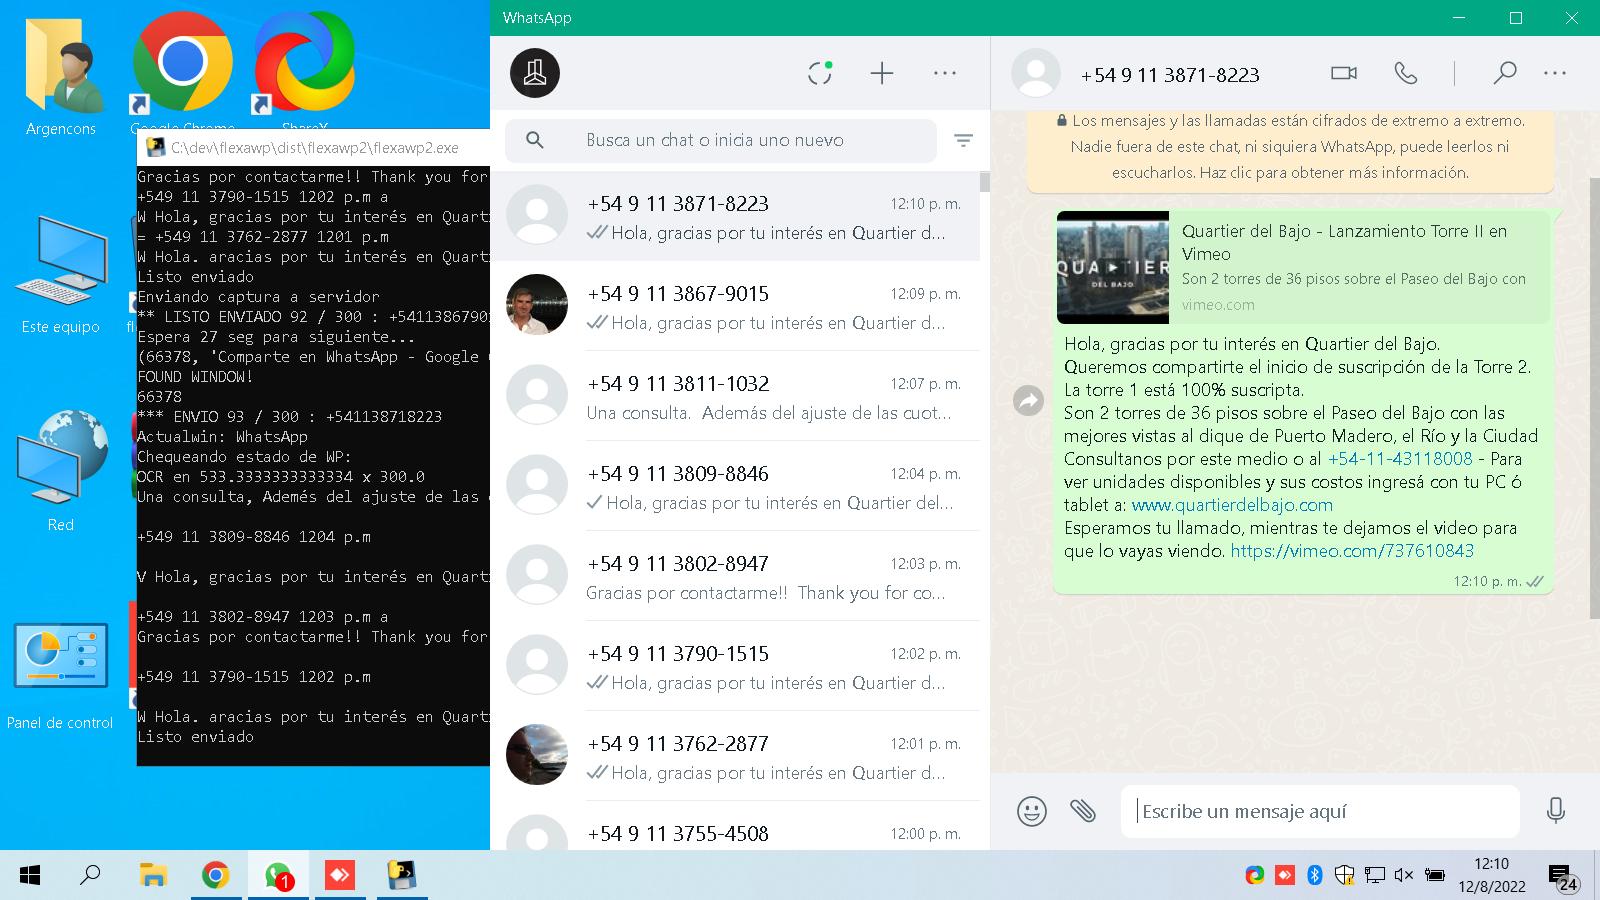The height and width of the screenshot is (900, 1600).
Task: Open notification center with 24 badge
Action: pos(1562,877)
